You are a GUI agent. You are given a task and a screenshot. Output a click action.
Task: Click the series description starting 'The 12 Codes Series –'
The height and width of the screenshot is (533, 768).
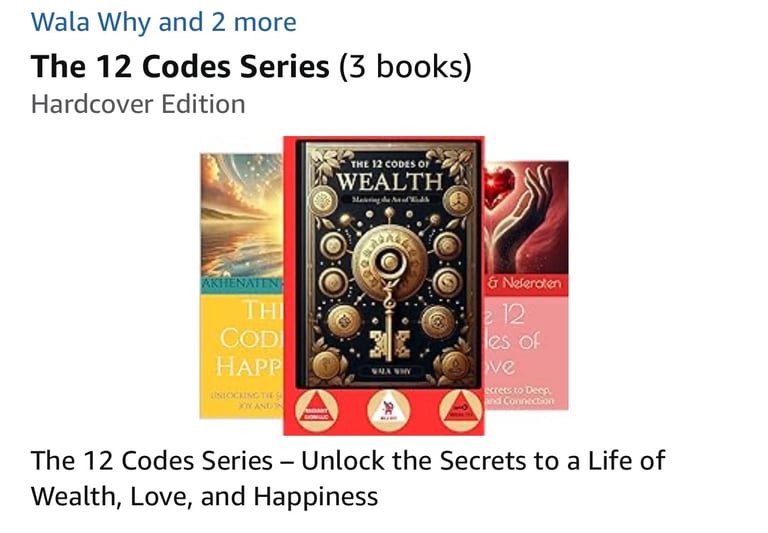coord(348,461)
